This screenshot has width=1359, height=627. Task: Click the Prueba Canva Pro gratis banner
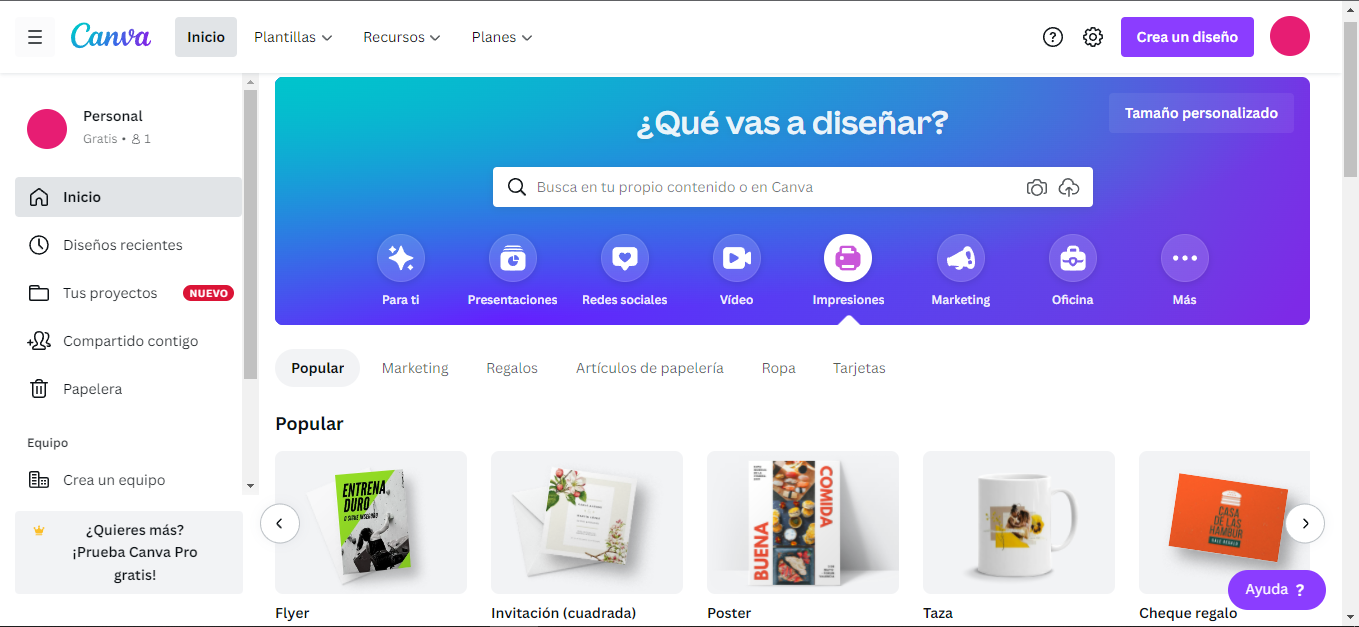[129, 552]
